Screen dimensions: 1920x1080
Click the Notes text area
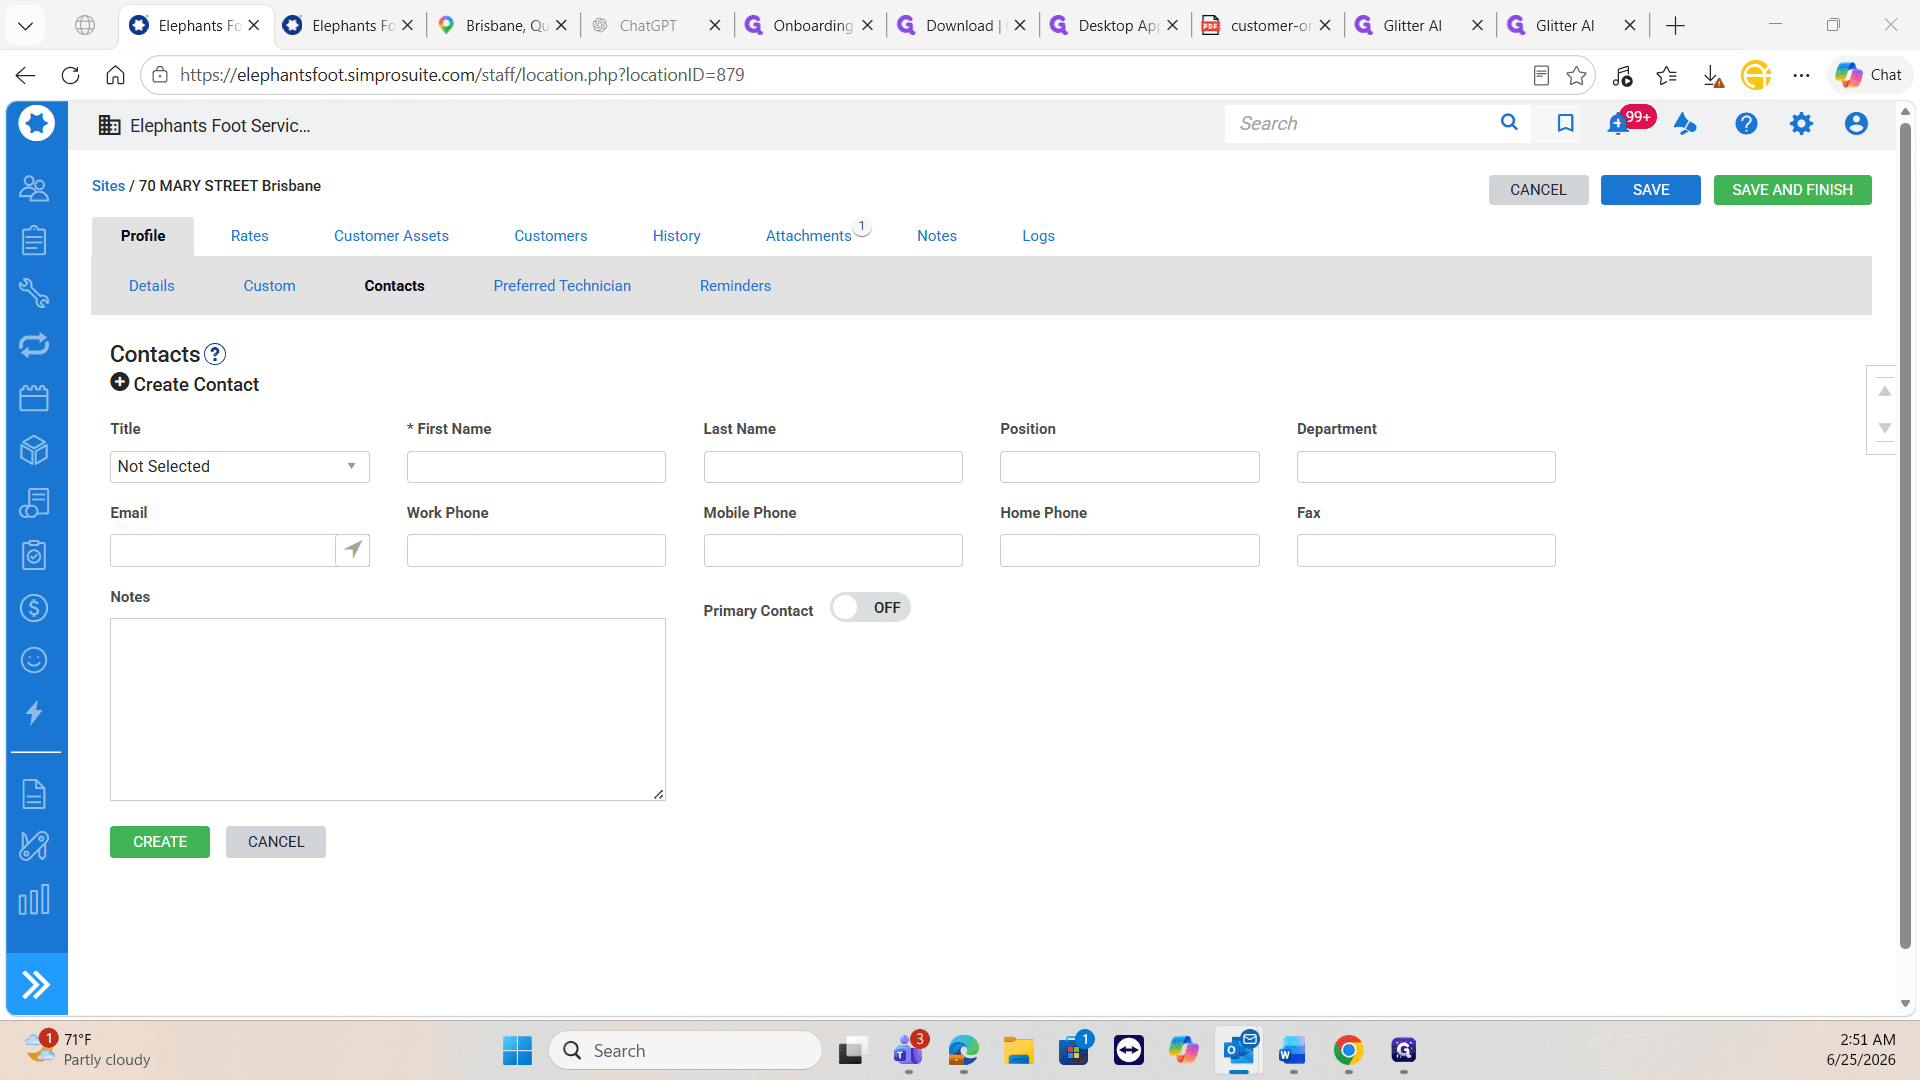[388, 709]
